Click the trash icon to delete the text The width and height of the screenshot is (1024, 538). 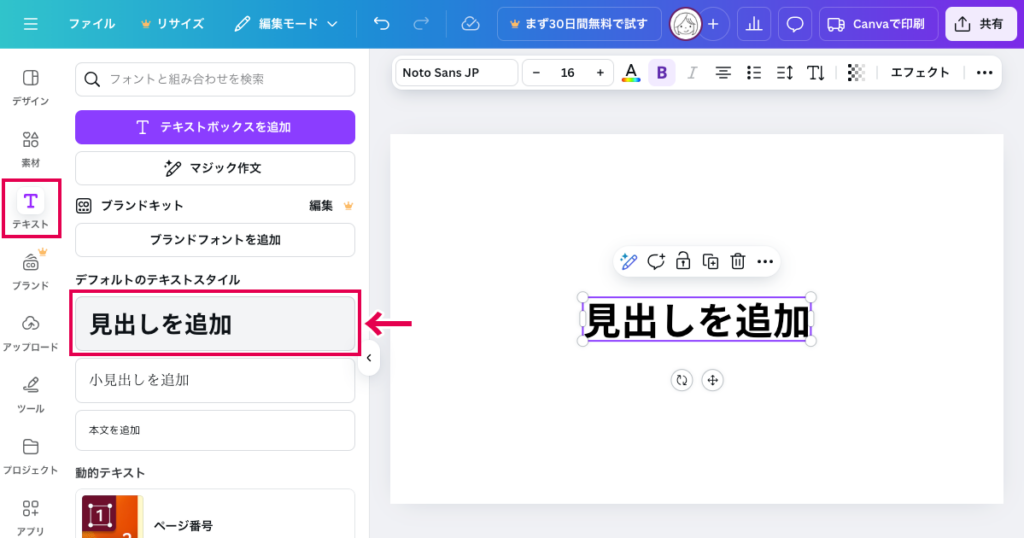pos(738,262)
